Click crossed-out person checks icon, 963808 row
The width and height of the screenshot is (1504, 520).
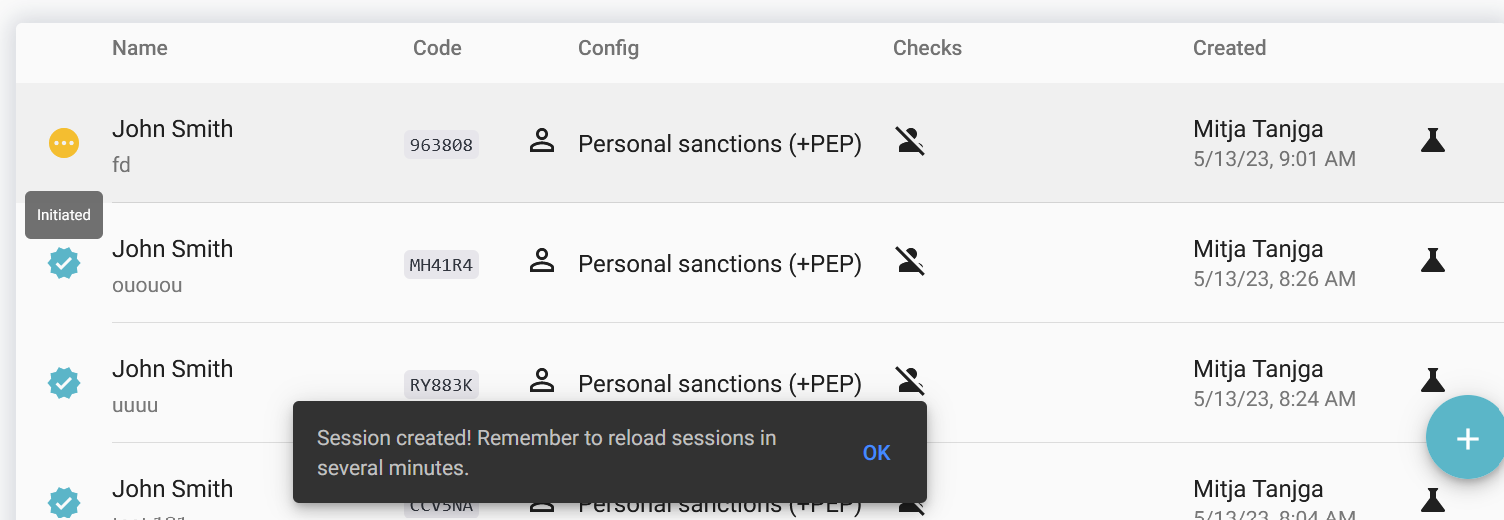(x=910, y=141)
